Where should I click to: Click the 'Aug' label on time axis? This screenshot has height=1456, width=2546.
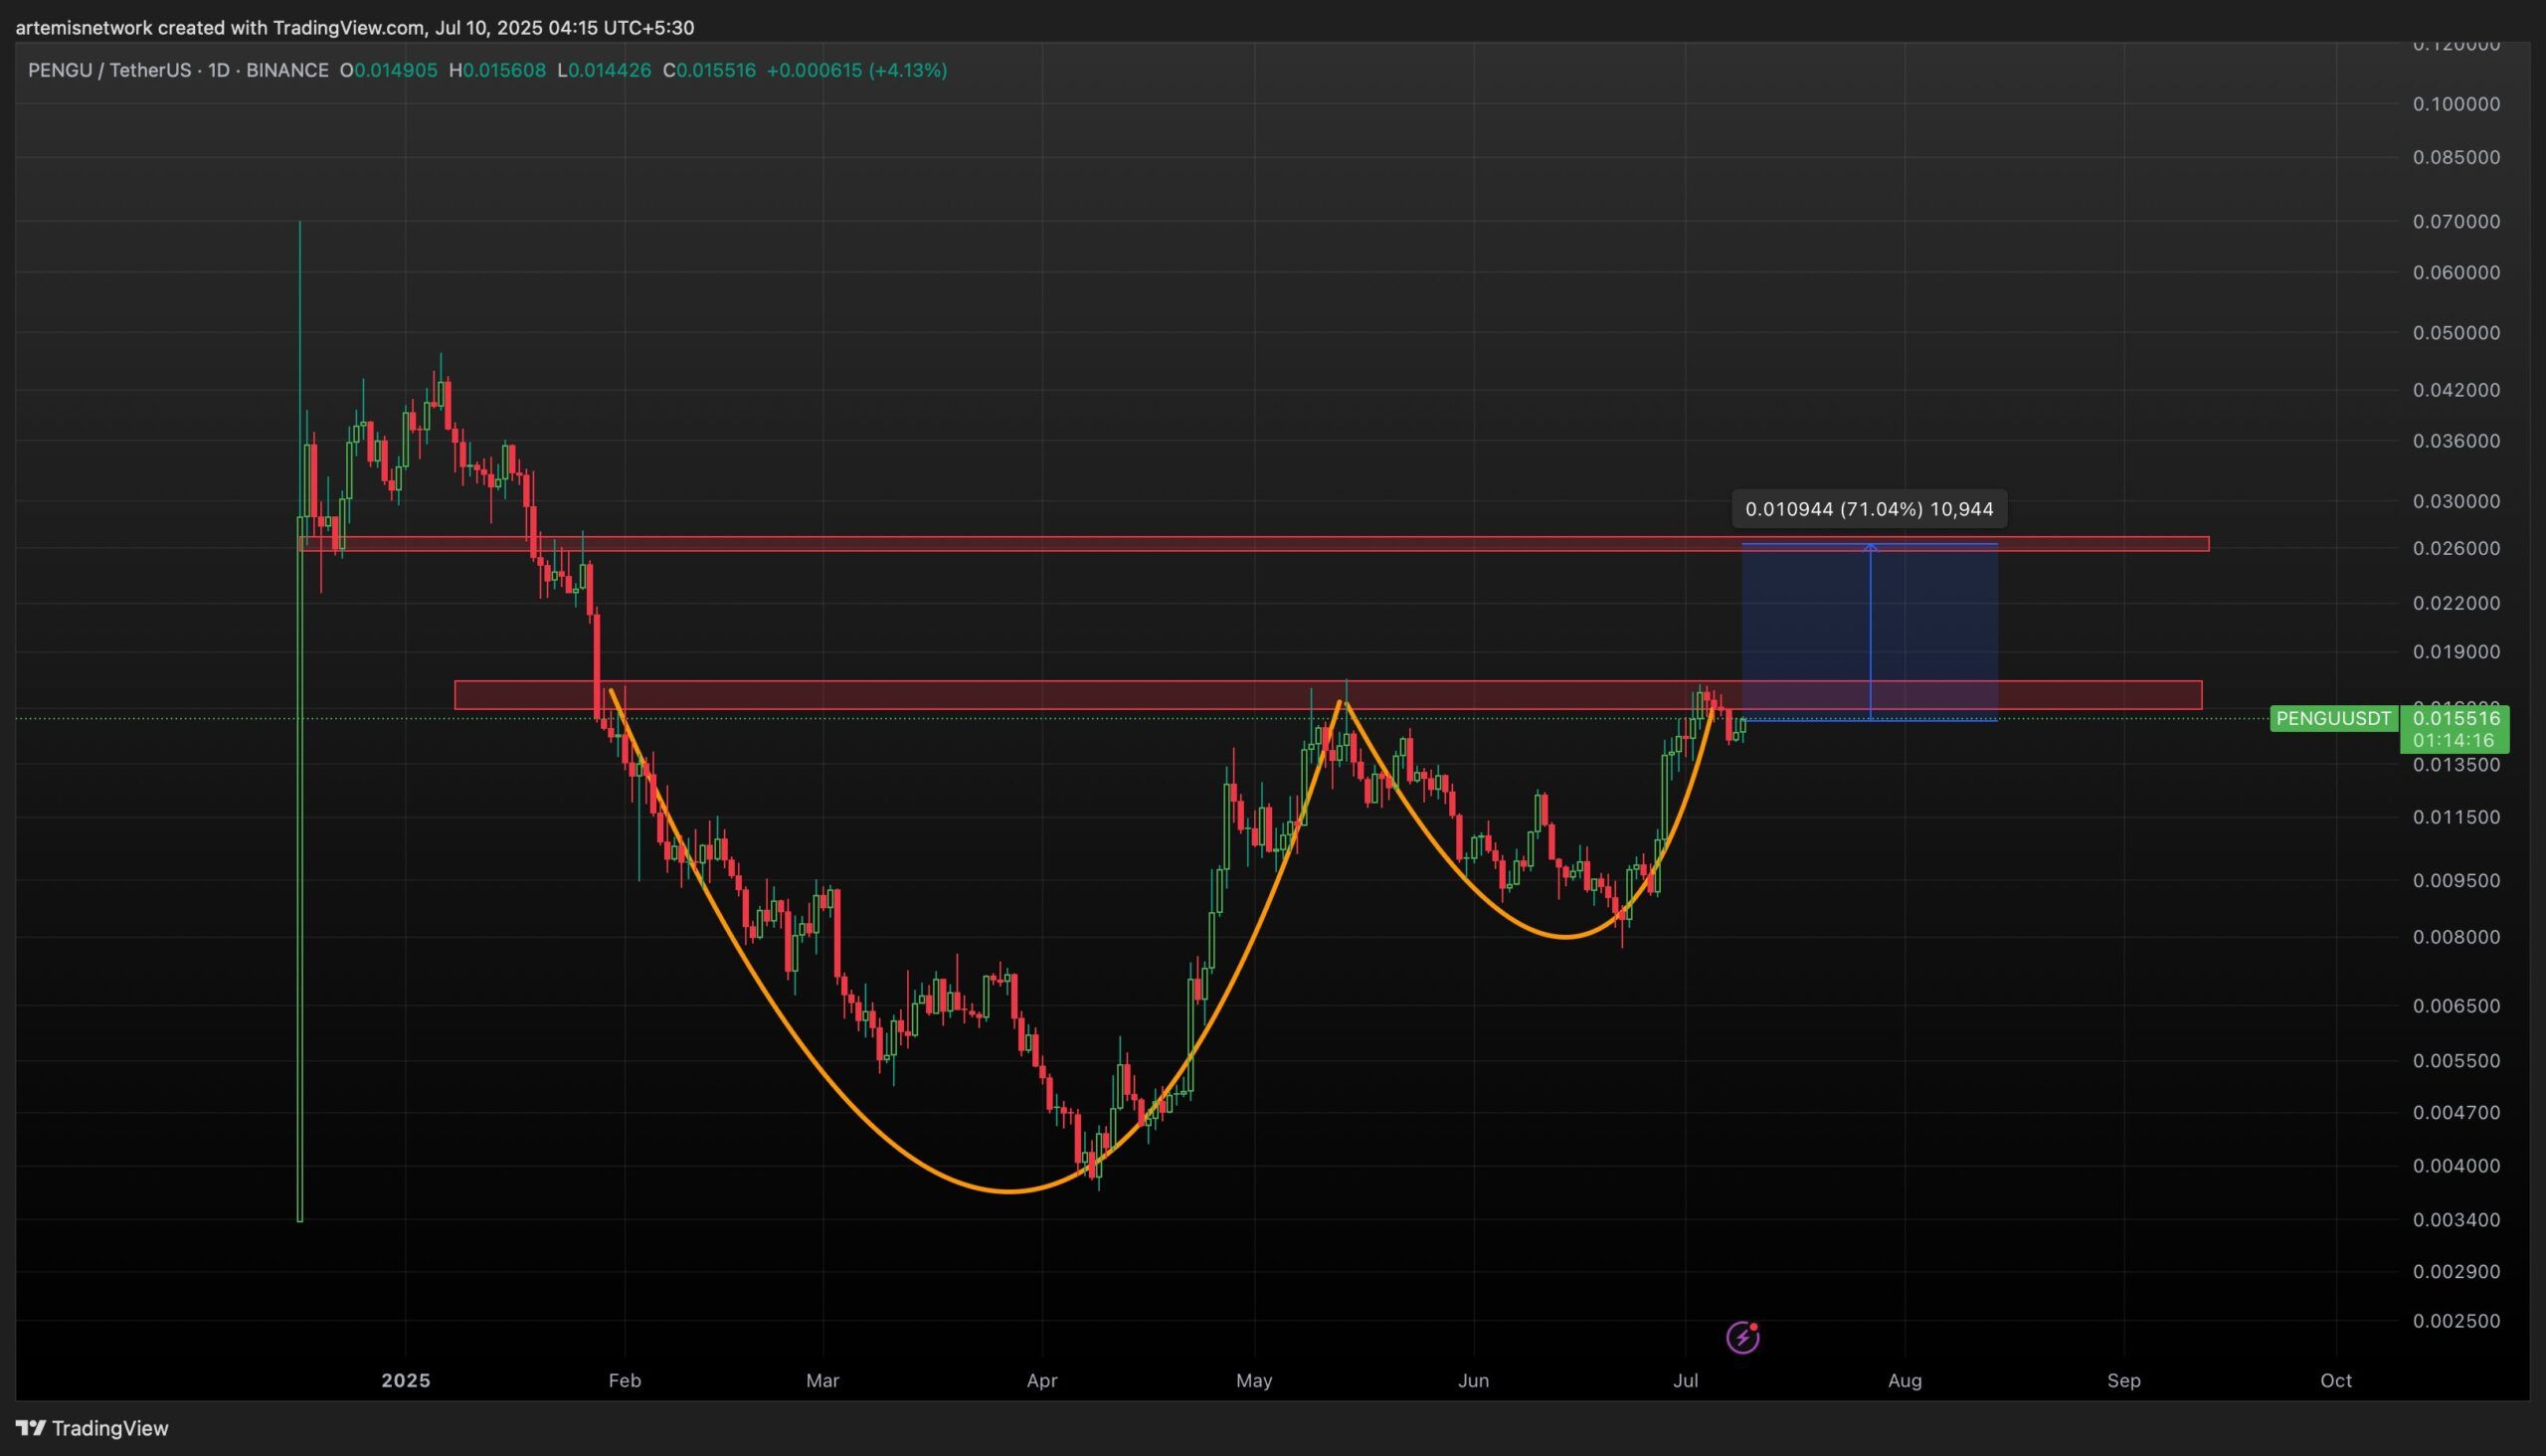[x=1904, y=1380]
